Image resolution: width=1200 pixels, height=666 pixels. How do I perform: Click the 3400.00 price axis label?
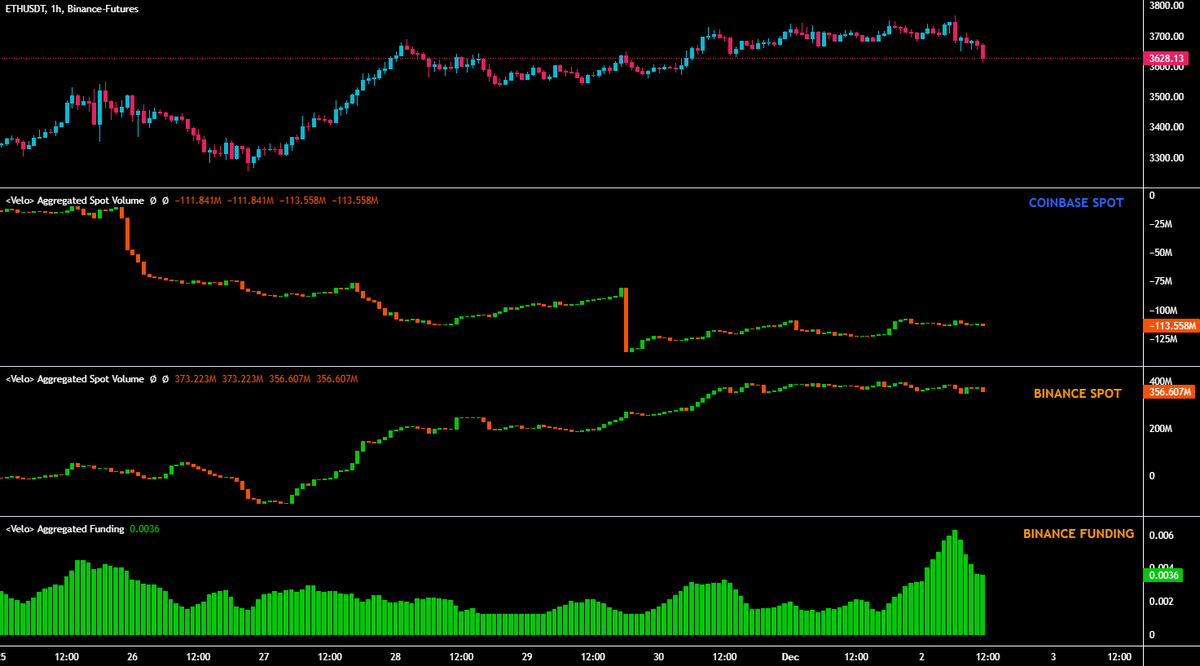pos(1168,128)
